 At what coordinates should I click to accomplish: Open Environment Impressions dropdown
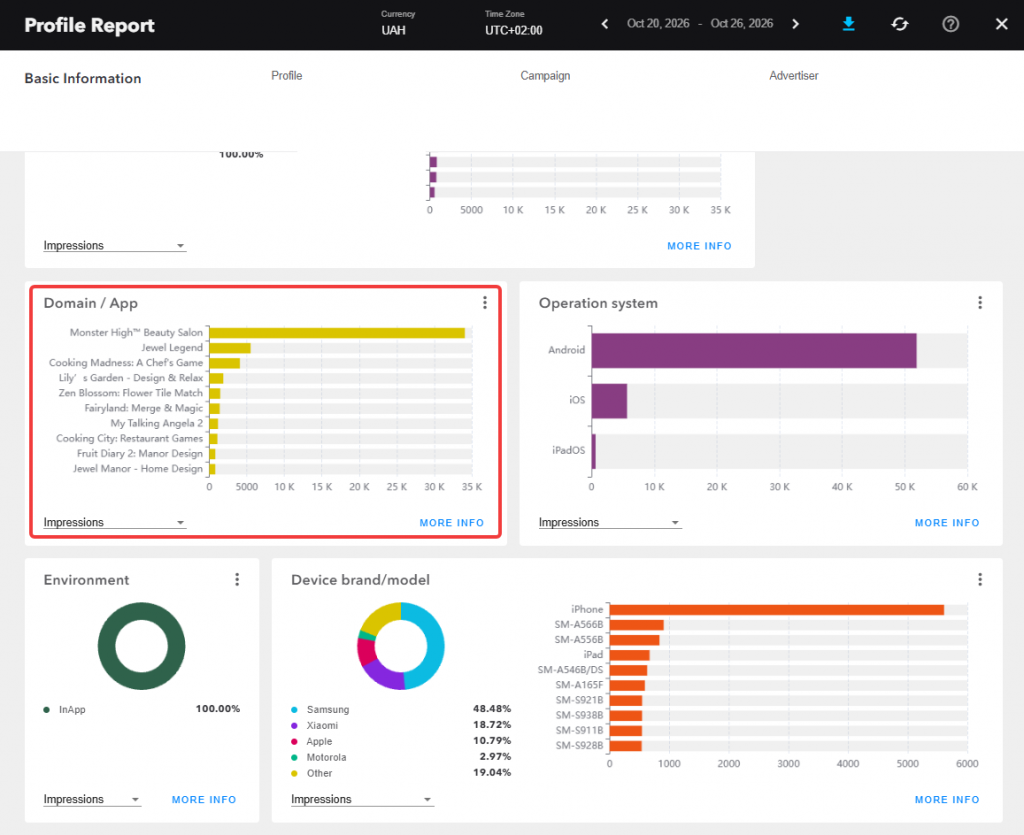(x=91, y=799)
